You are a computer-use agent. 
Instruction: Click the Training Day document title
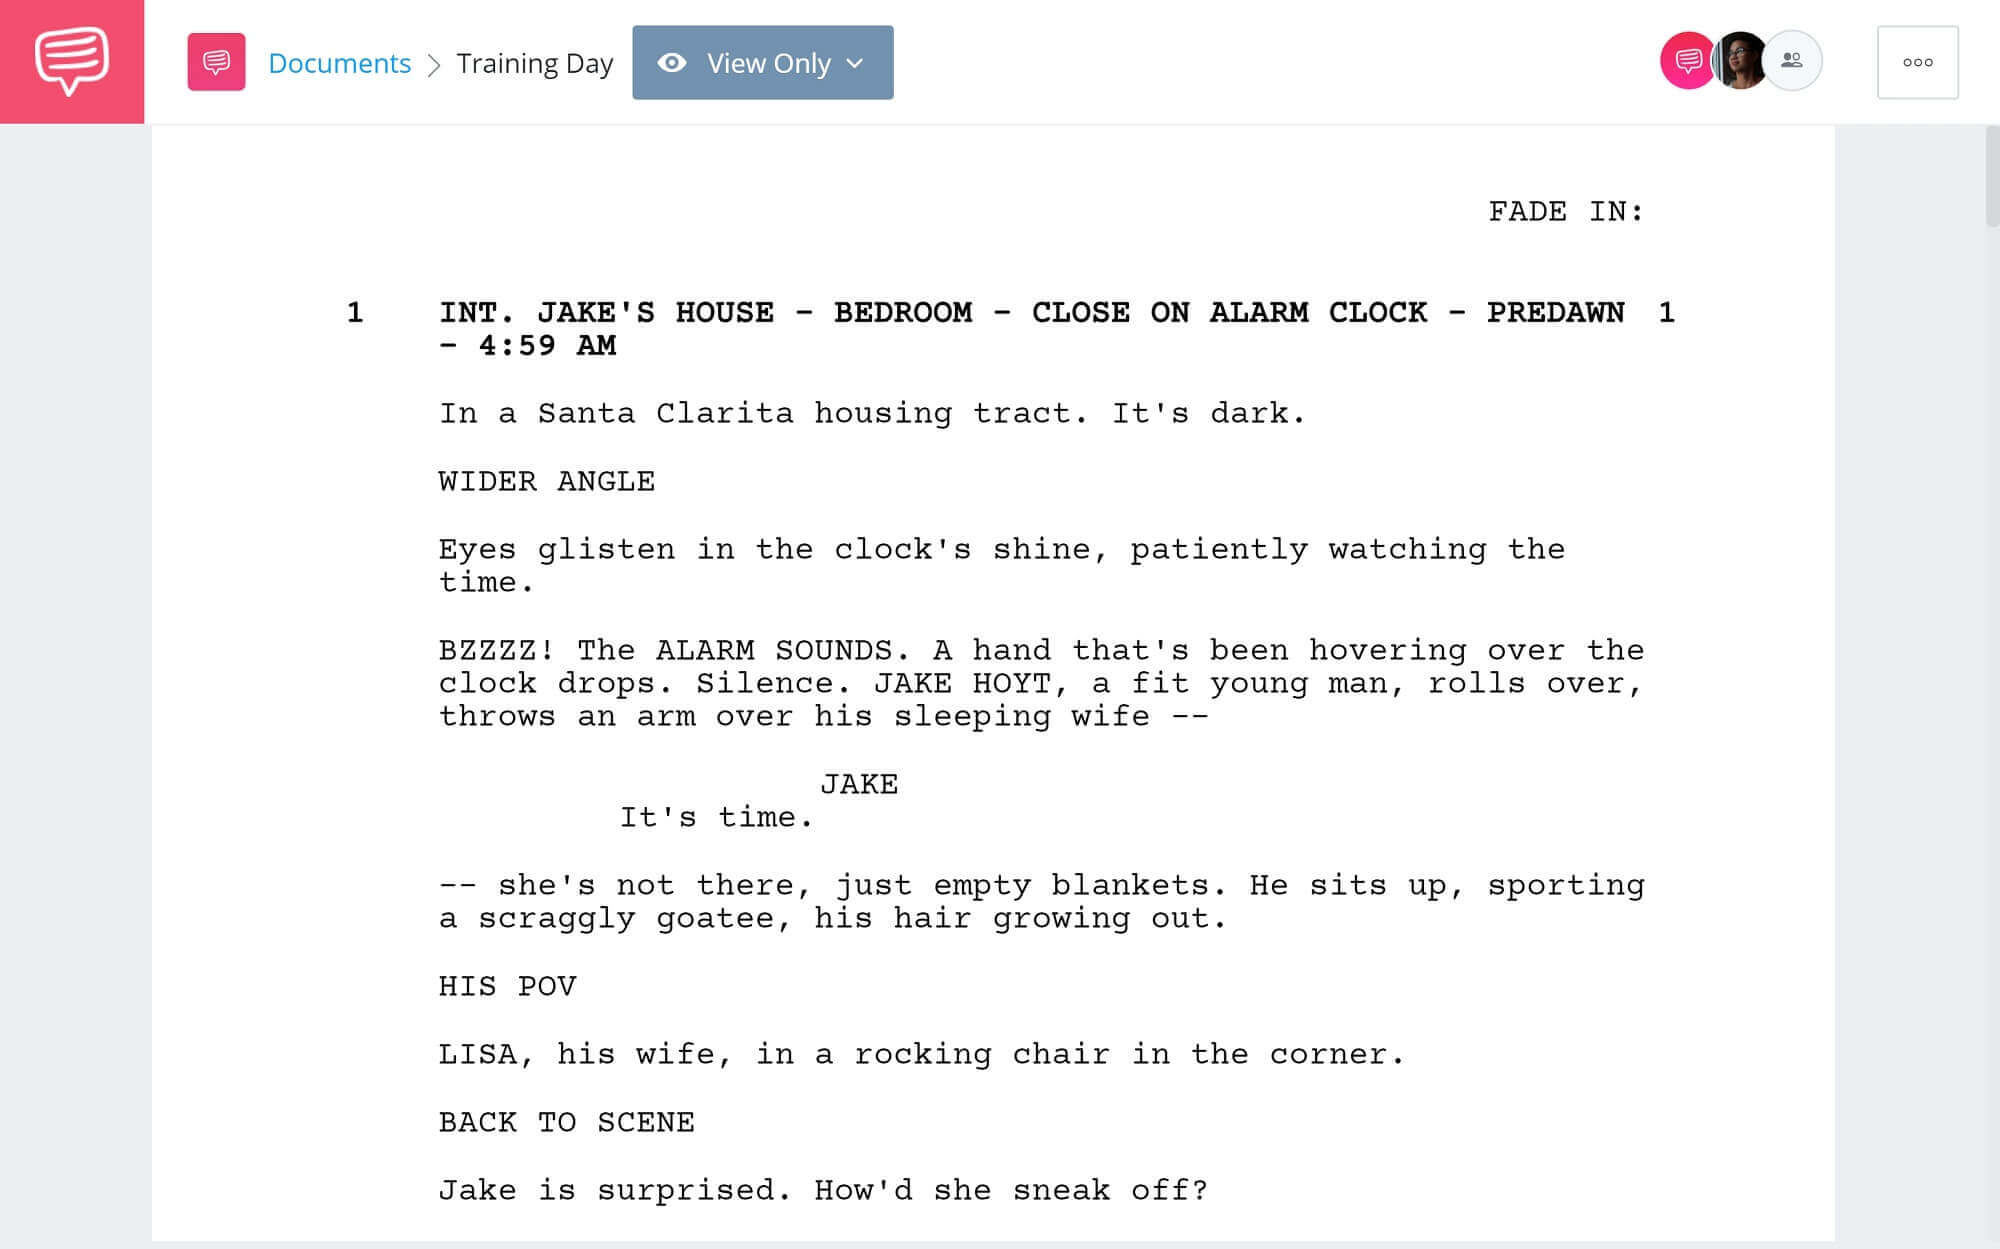click(x=534, y=60)
